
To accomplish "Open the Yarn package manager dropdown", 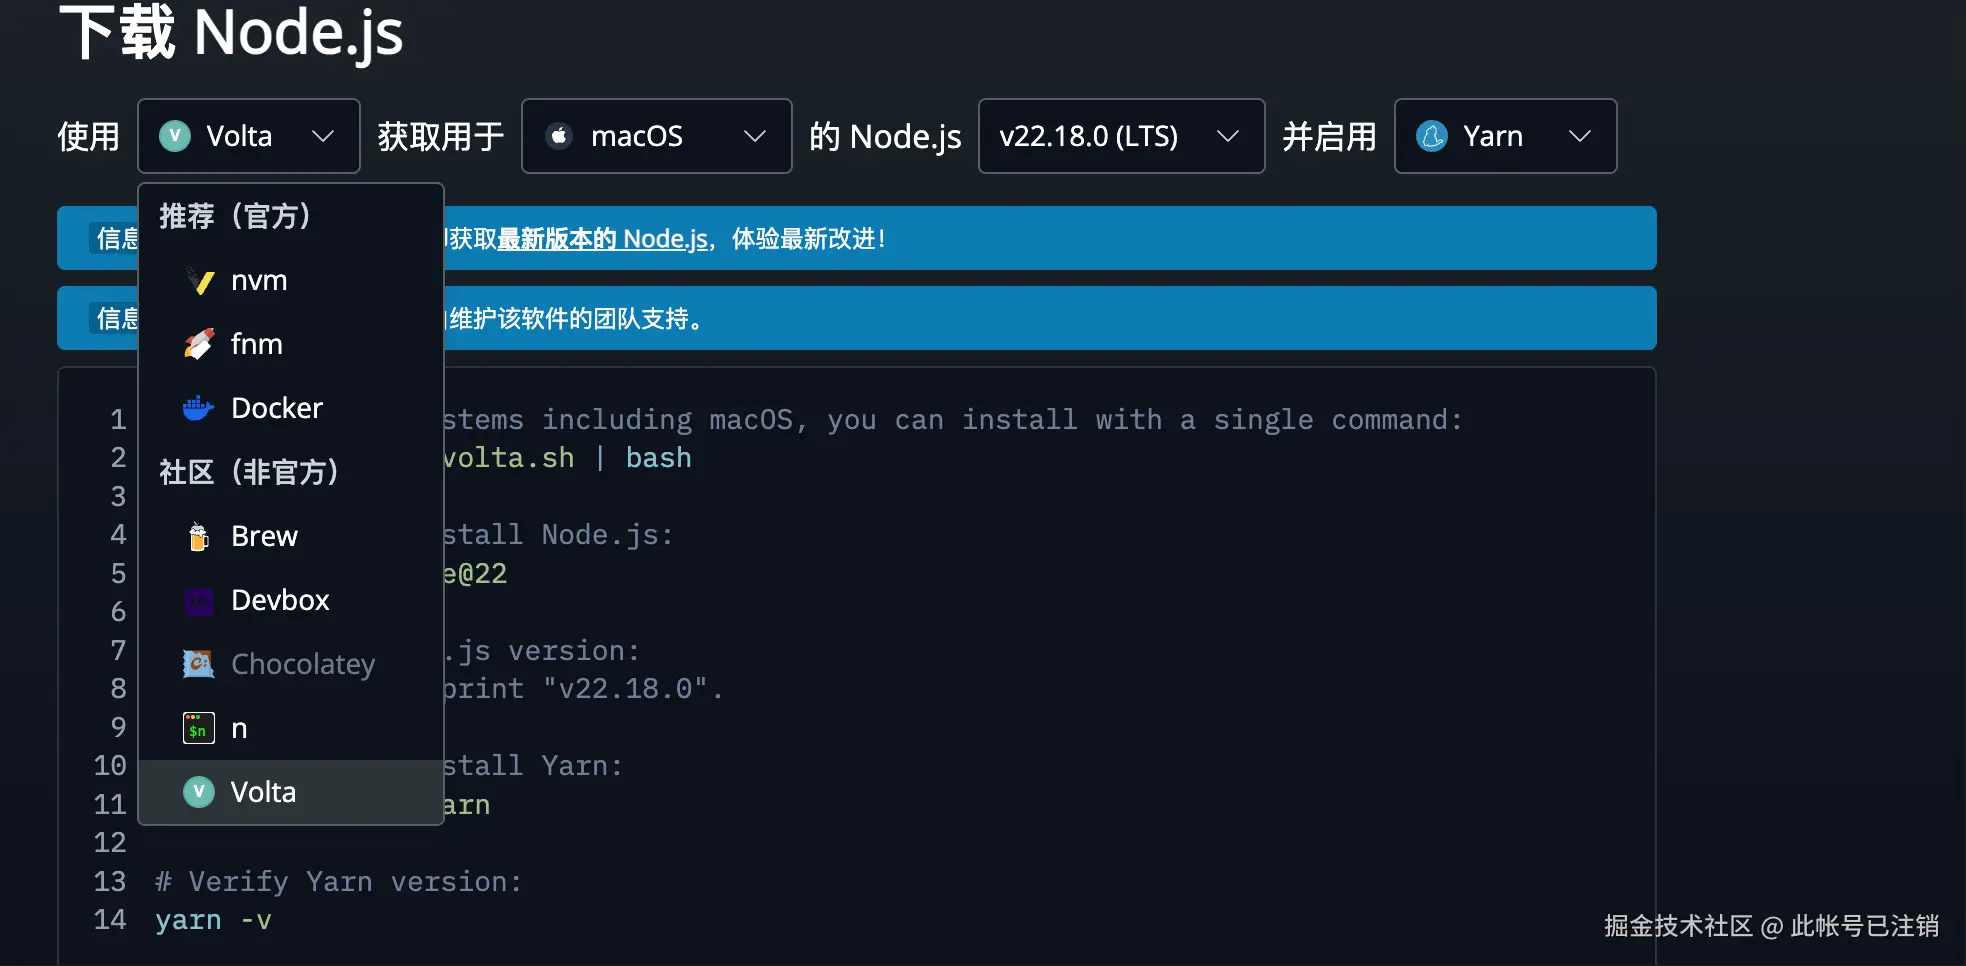I will coord(1504,136).
